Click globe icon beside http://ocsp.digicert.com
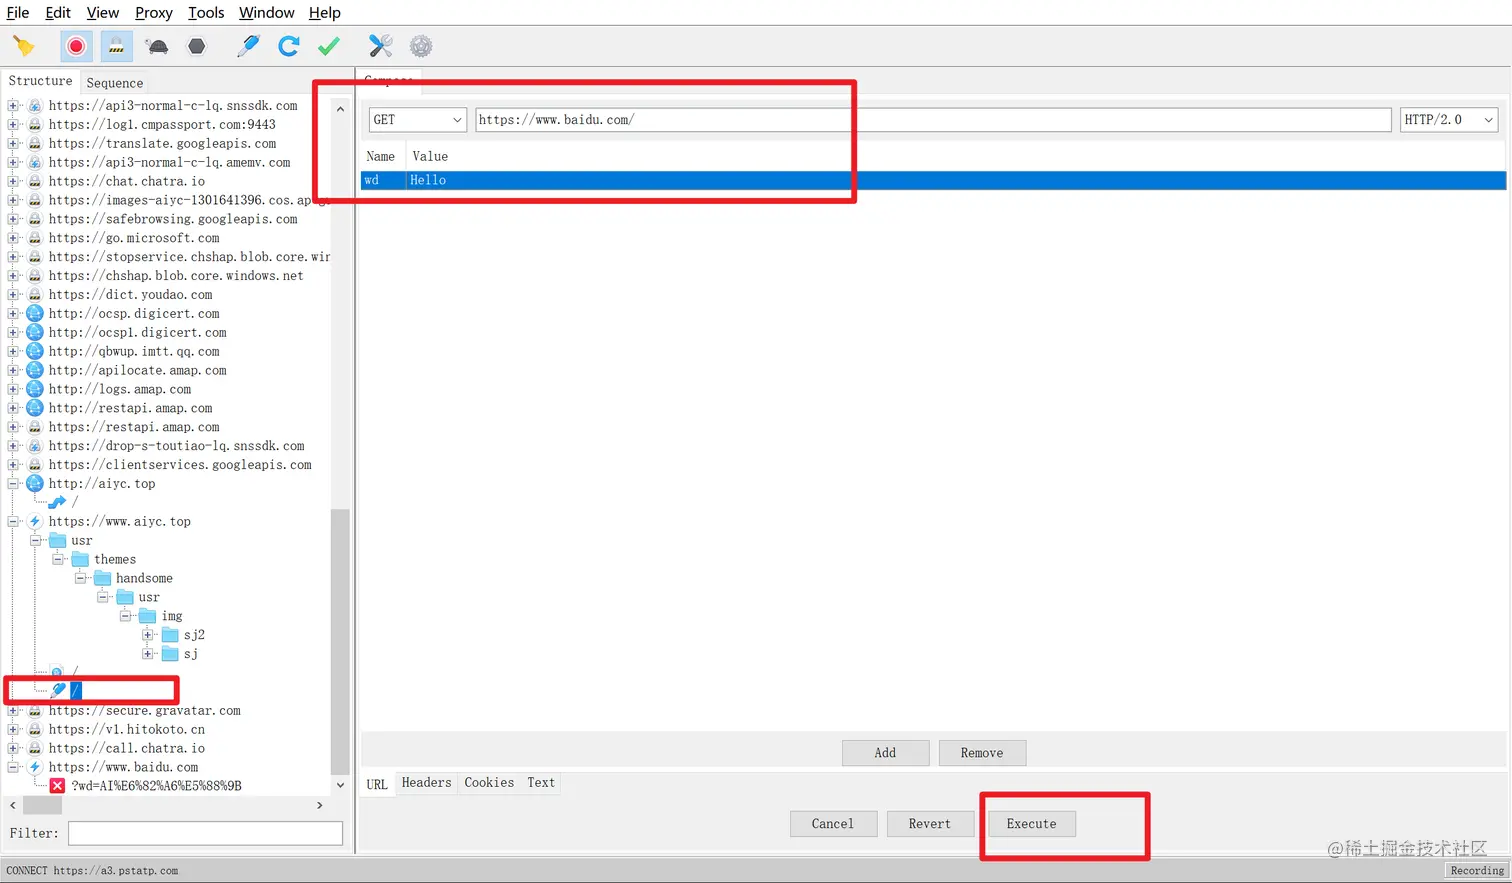Image resolution: width=1512 pixels, height=883 pixels. (x=35, y=313)
